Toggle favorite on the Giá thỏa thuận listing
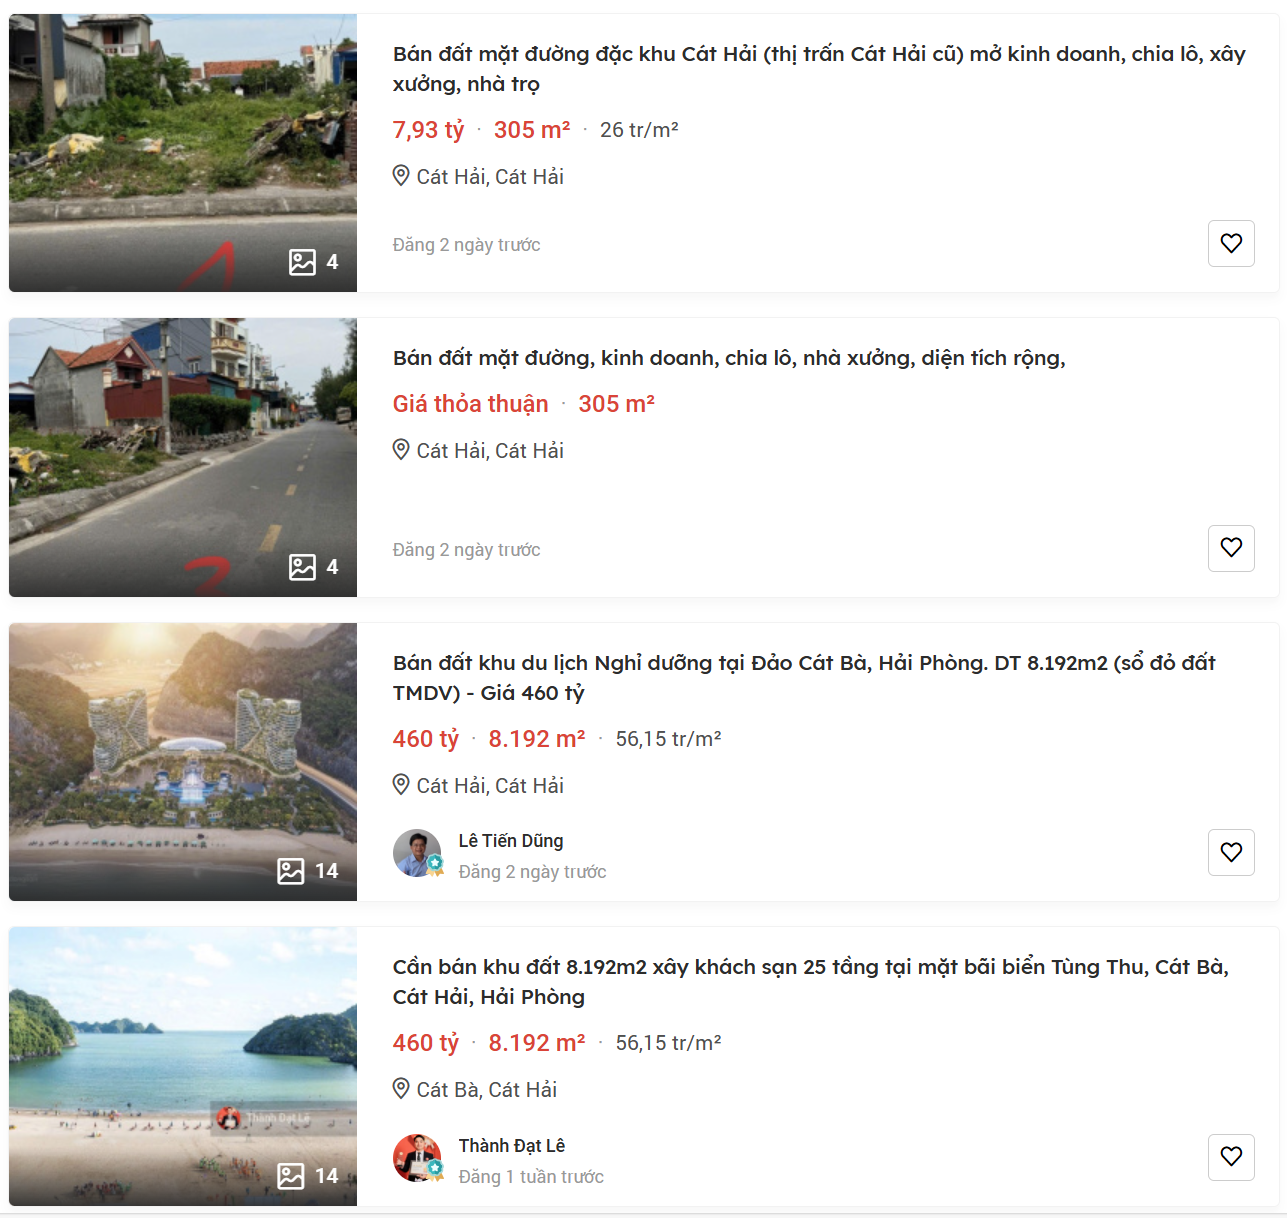This screenshot has width=1287, height=1218. click(1231, 548)
